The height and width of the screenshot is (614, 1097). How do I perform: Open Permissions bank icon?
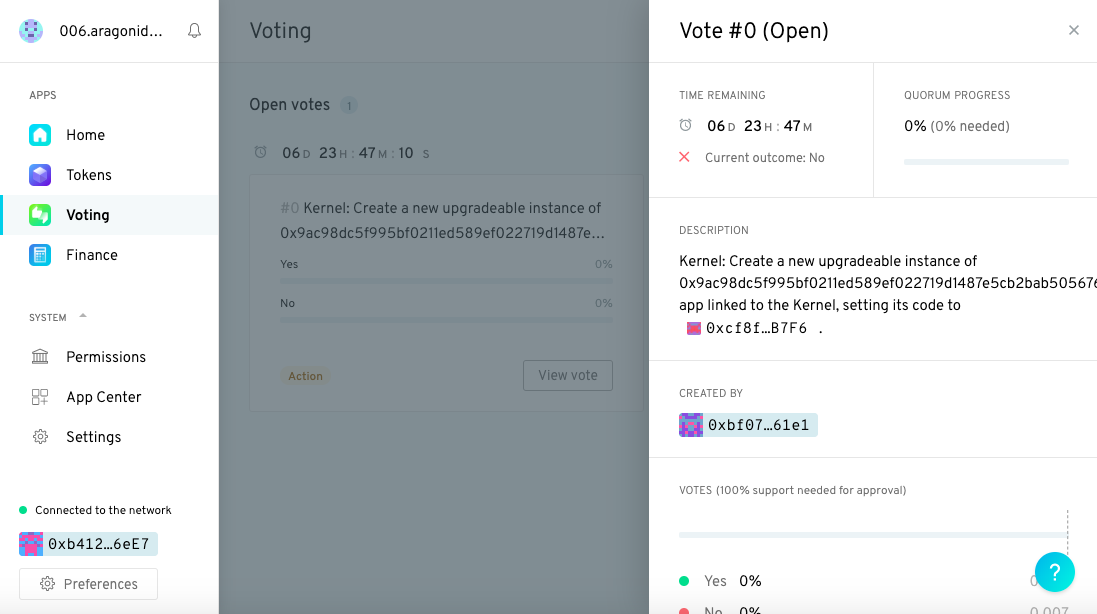pyautogui.click(x=40, y=357)
